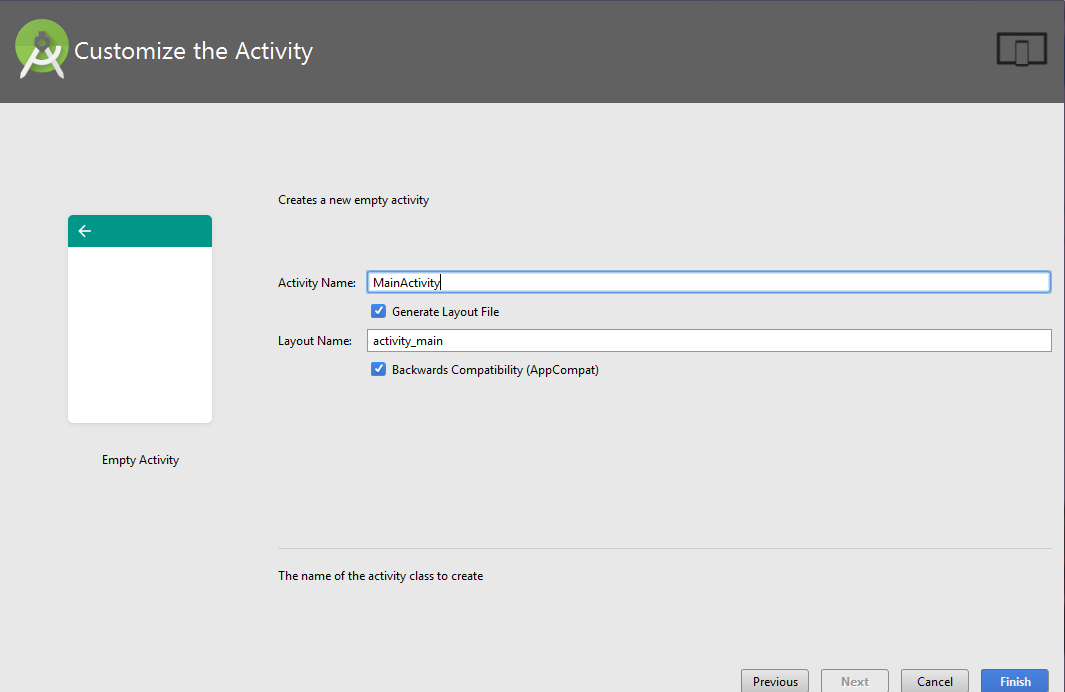Uncheck Backwards Compatibility (AppCompat) checkbox
The height and width of the screenshot is (692, 1065).
378,369
